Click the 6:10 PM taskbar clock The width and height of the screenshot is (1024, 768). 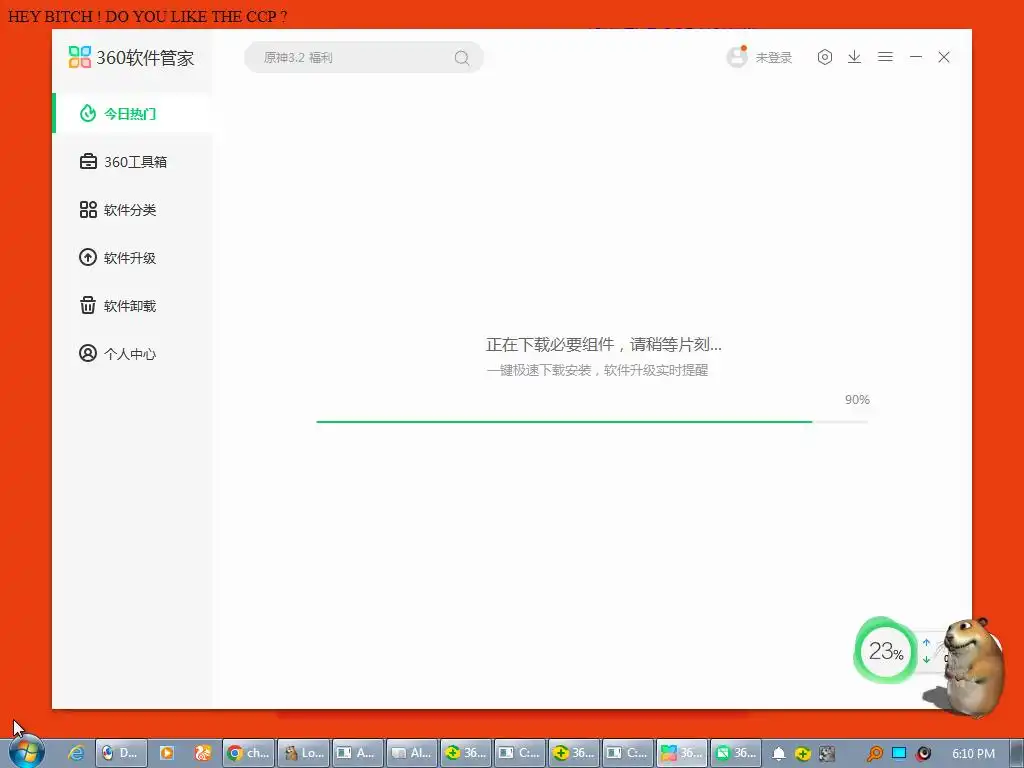pos(973,754)
